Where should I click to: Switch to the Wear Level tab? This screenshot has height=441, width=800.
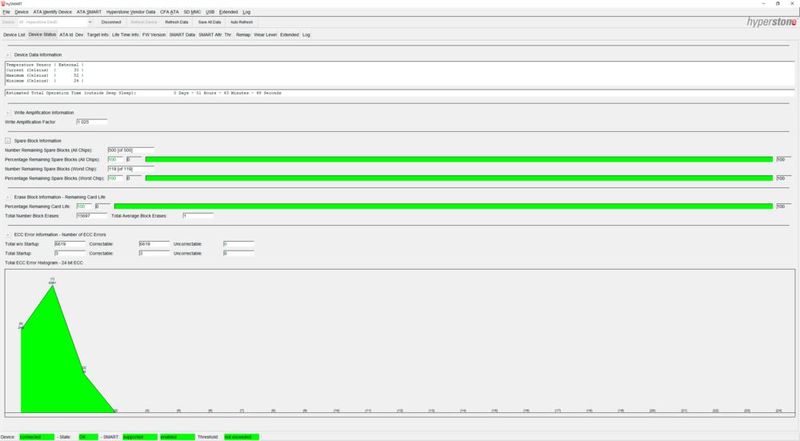pos(265,35)
